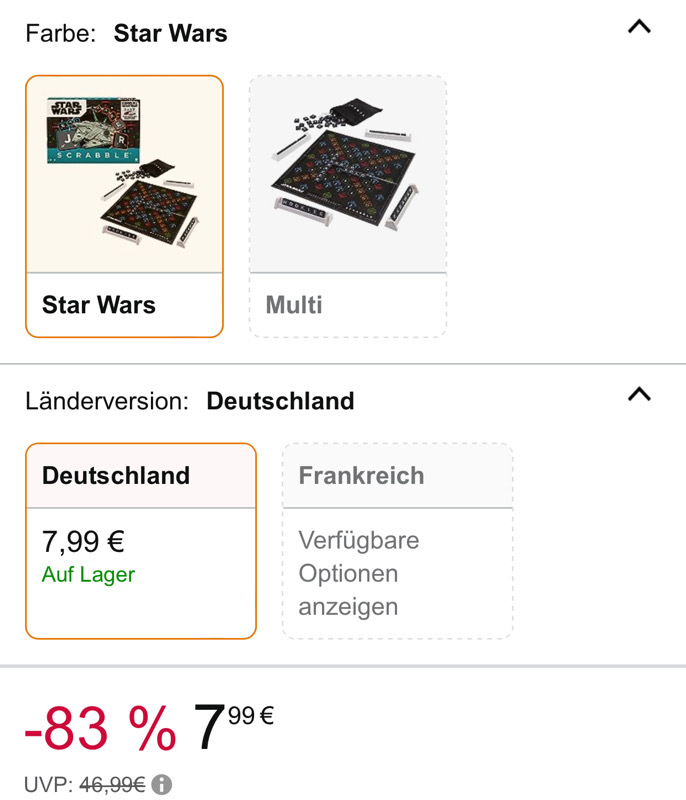The width and height of the screenshot is (686, 800).
Task: Click the 7,99 € price in Deutschland card
Action: click(83, 541)
